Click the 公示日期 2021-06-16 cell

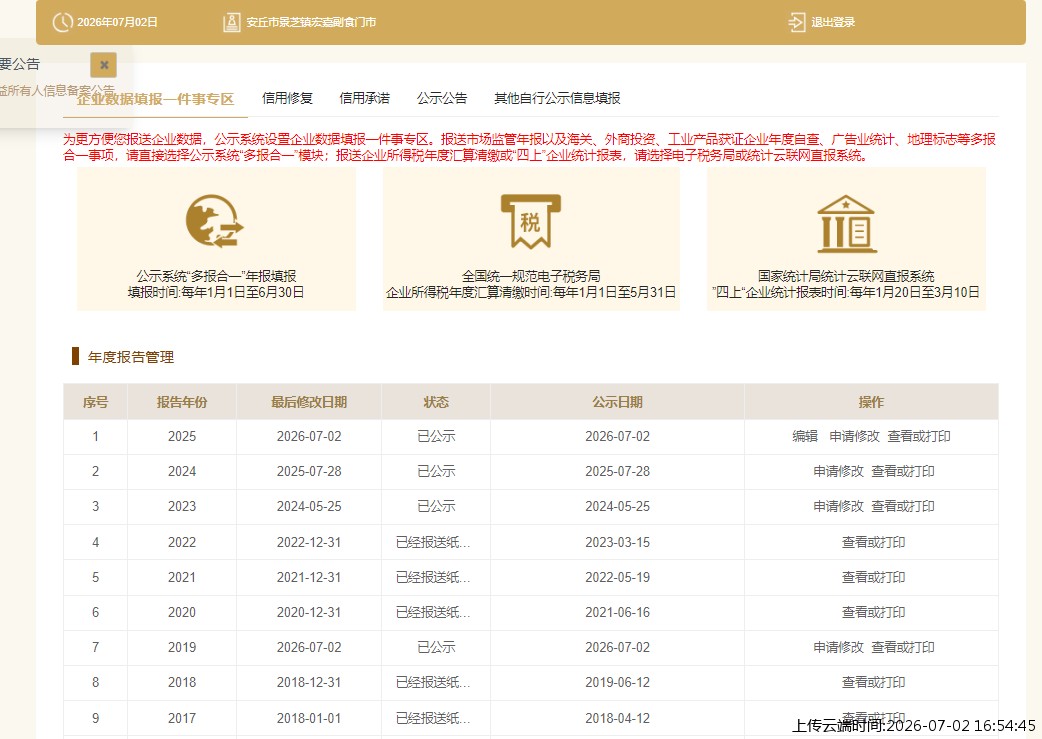pyautogui.click(x=617, y=612)
